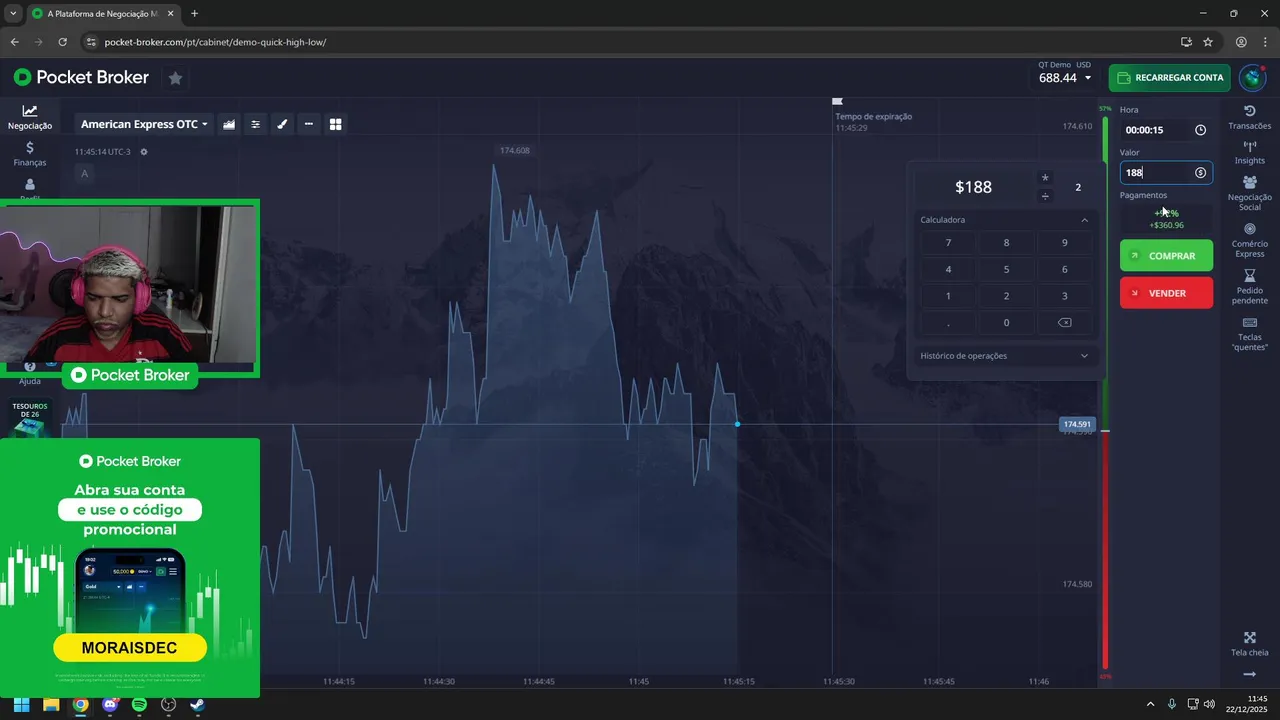The height and width of the screenshot is (720, 1280).
Task: Bookmark this page with the star
Action: (x=1208, y=42)
